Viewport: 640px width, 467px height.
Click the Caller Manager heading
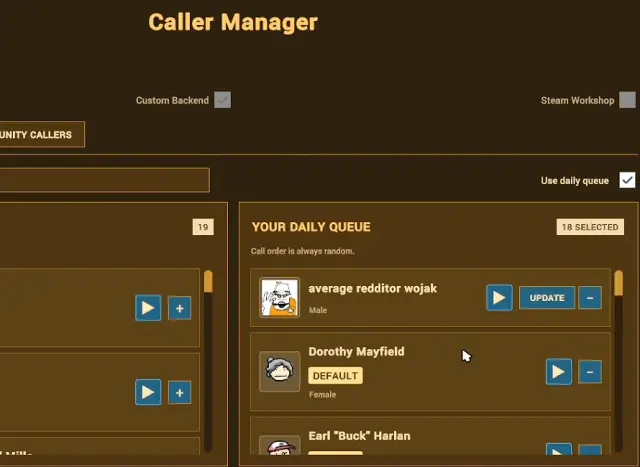pos(233,22)
